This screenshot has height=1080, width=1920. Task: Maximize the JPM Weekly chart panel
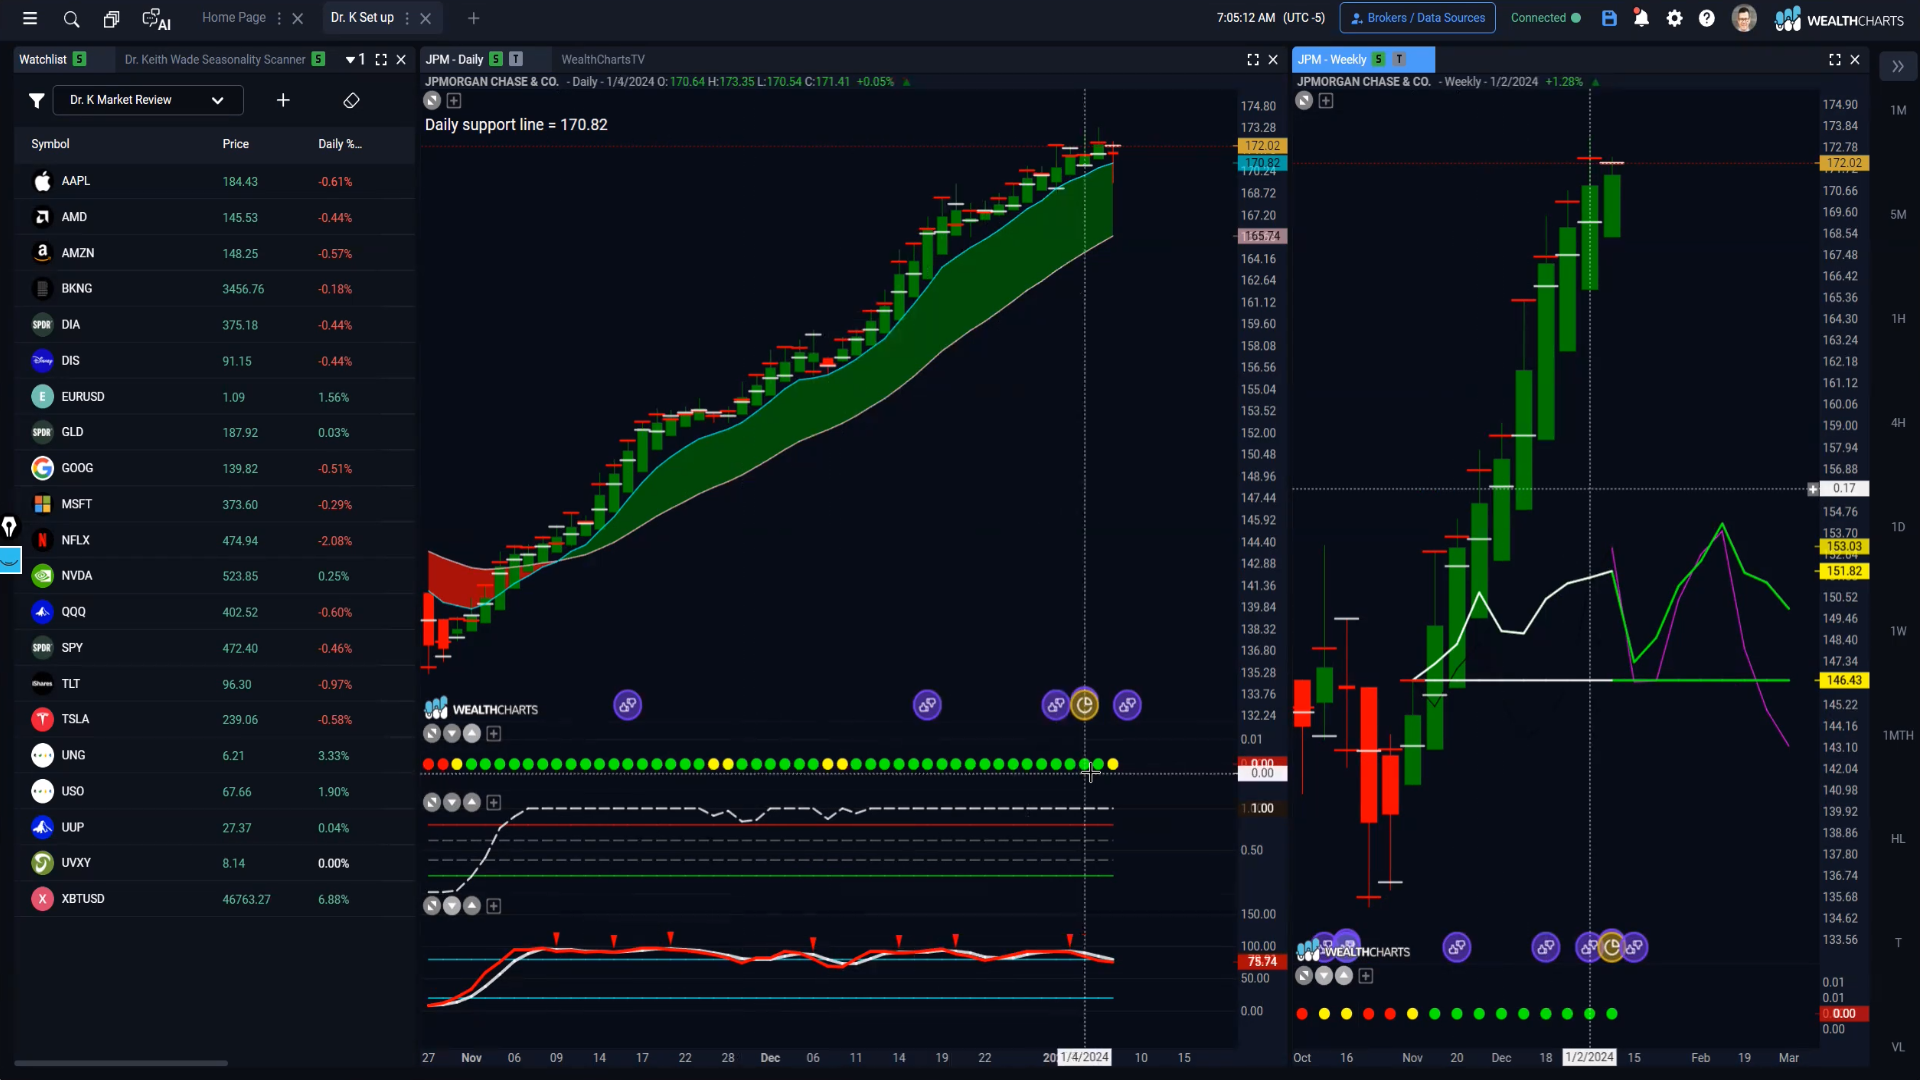point(1835,60)
